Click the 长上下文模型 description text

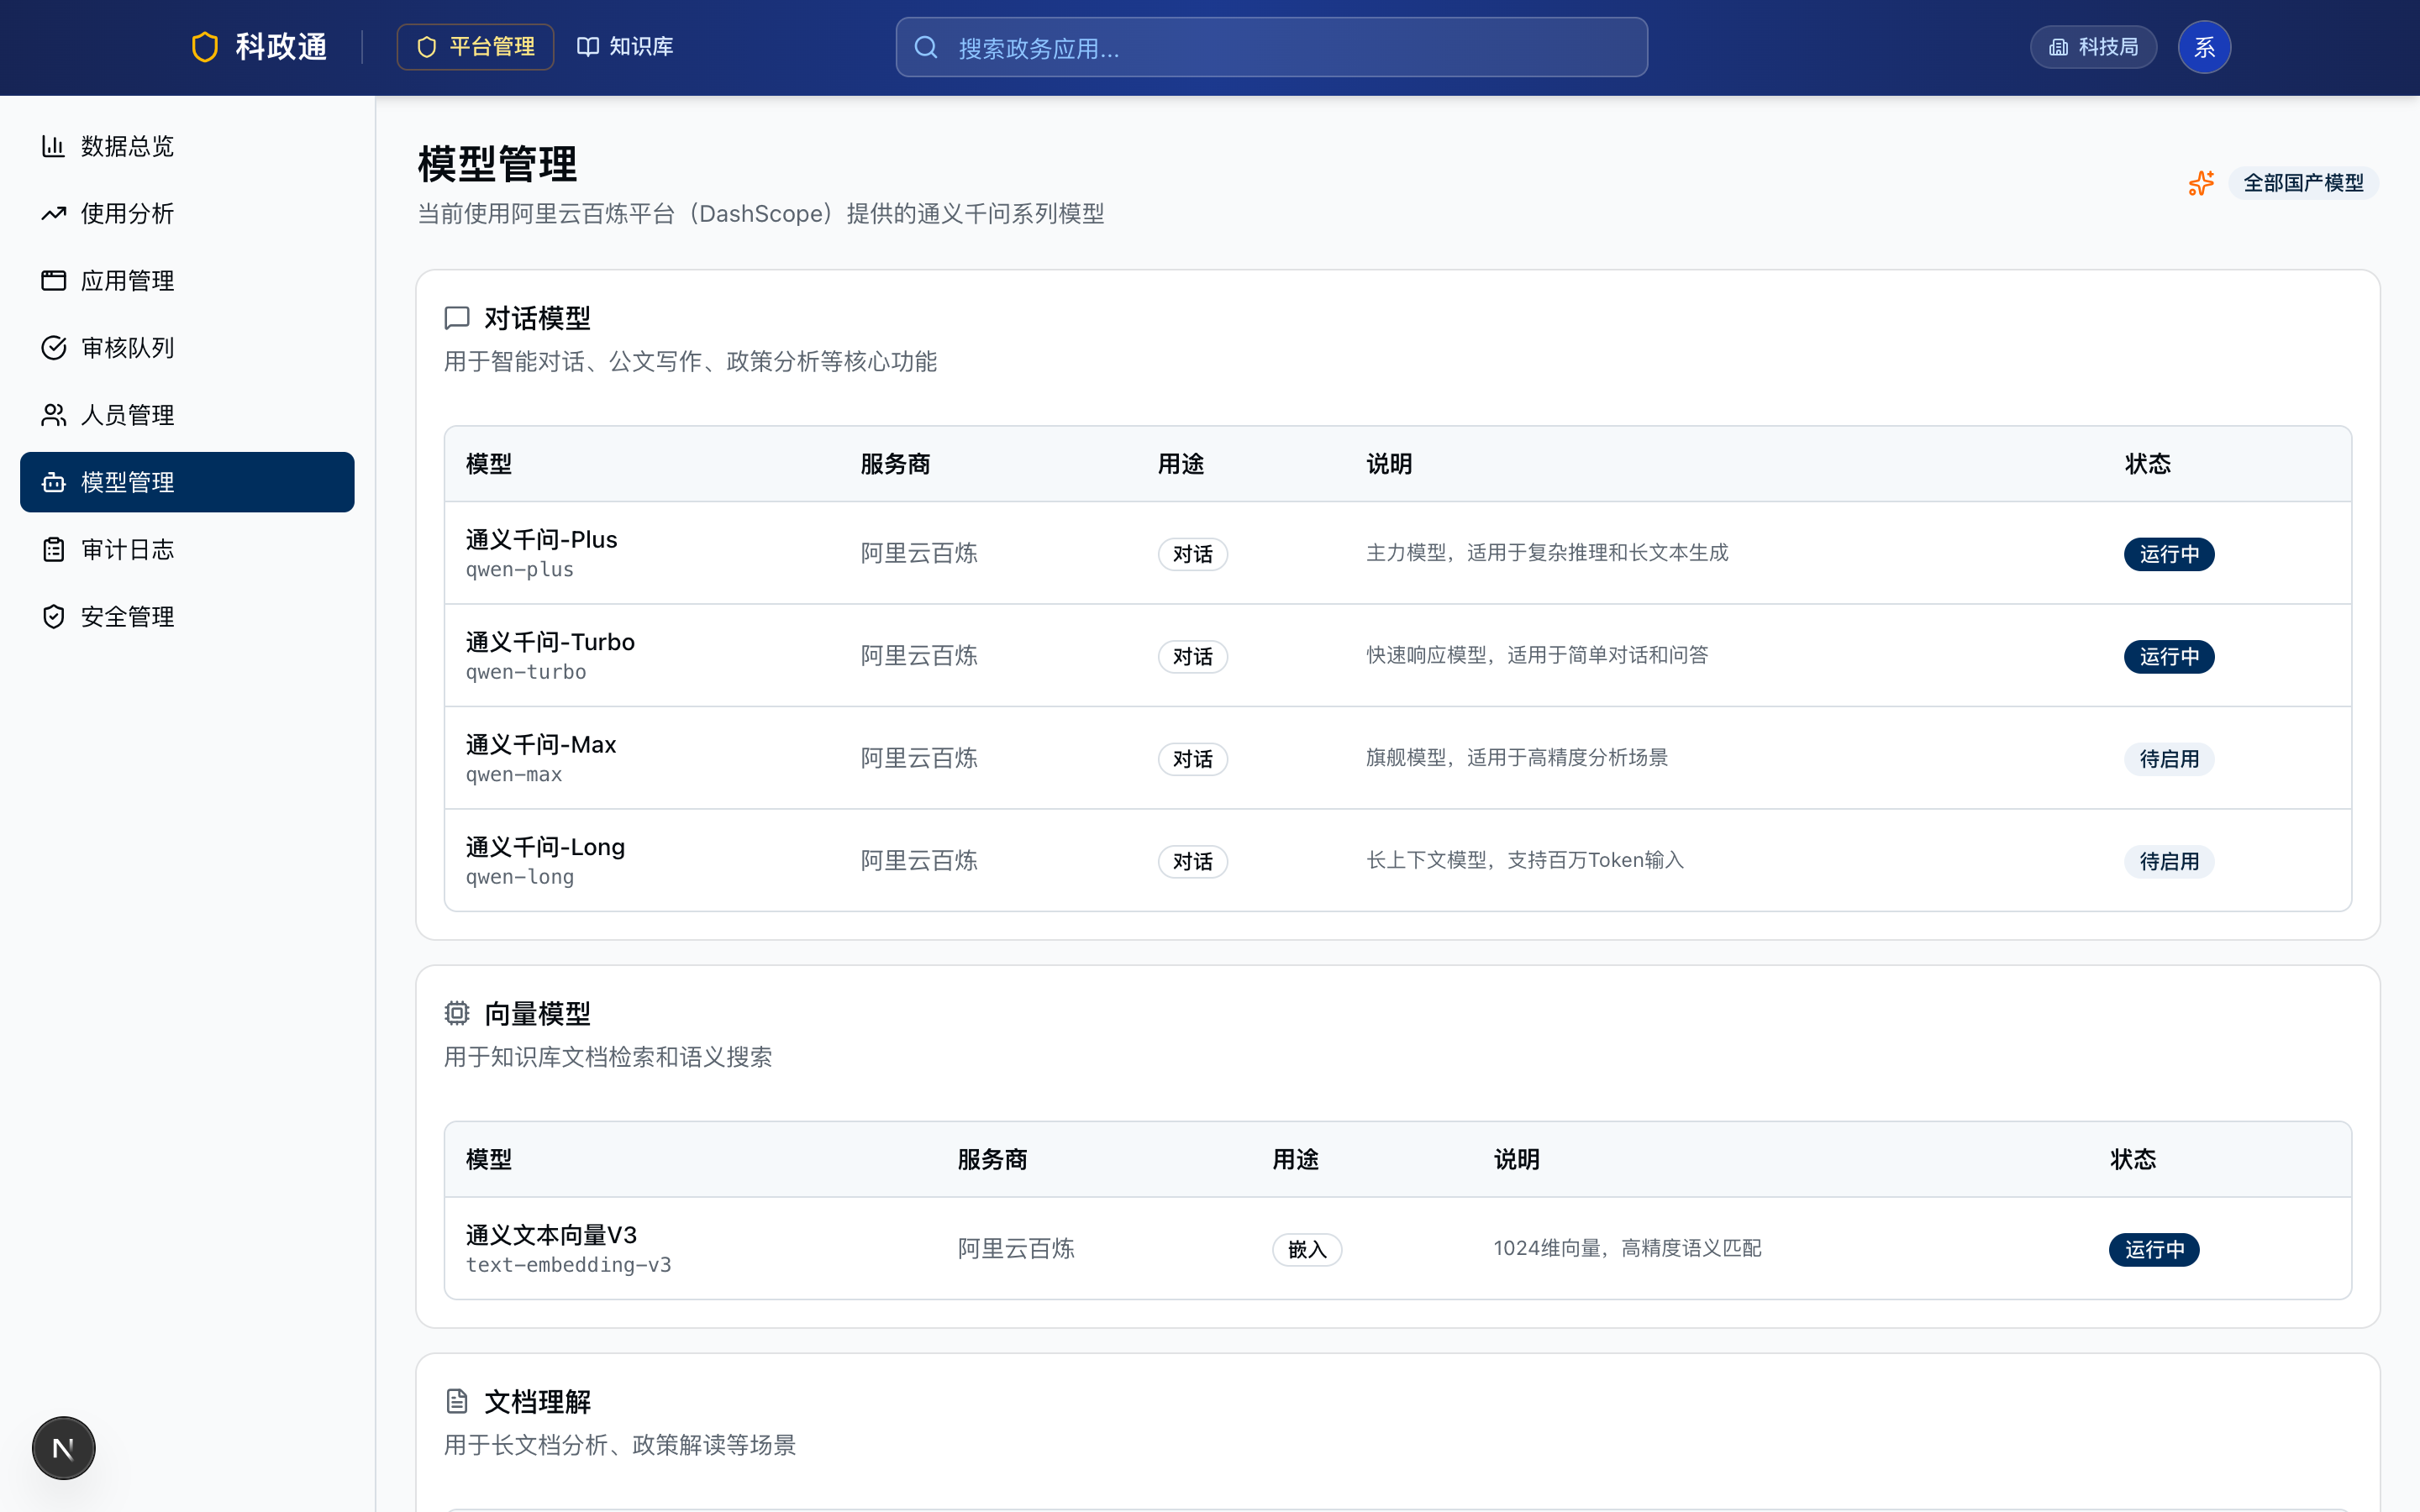coord(1525,860)
